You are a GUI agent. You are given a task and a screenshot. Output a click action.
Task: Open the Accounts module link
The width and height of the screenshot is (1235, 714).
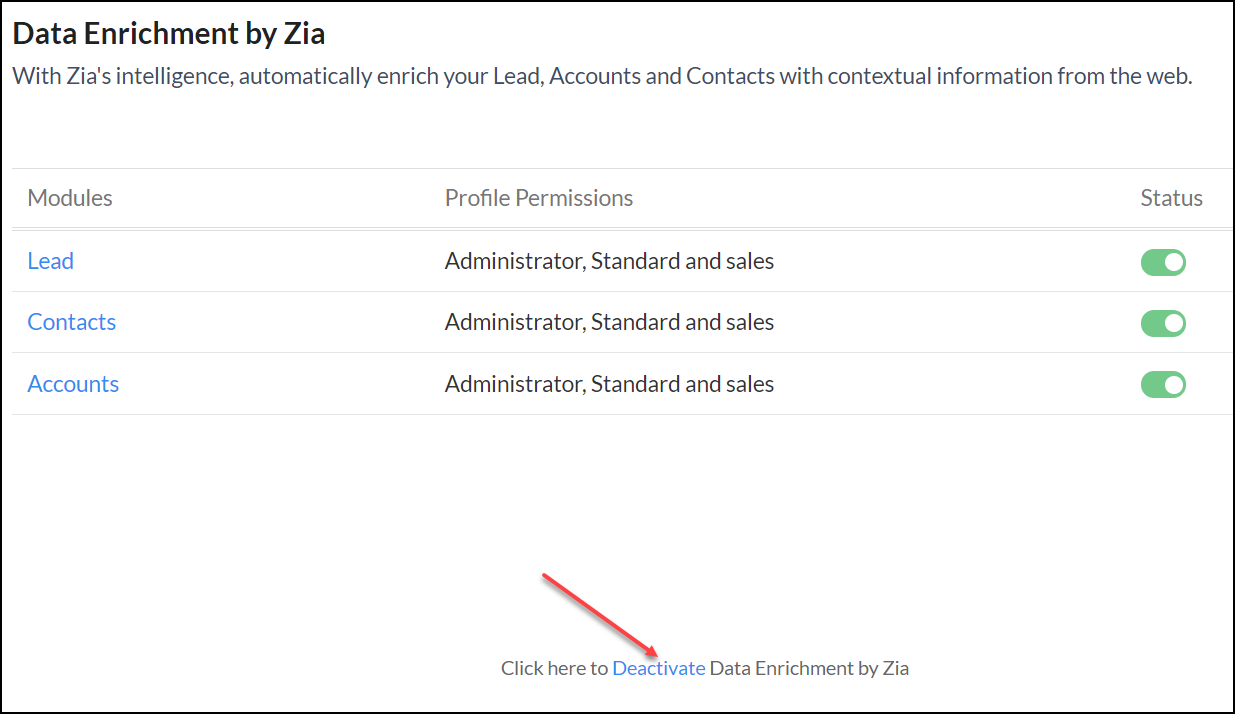73,384
